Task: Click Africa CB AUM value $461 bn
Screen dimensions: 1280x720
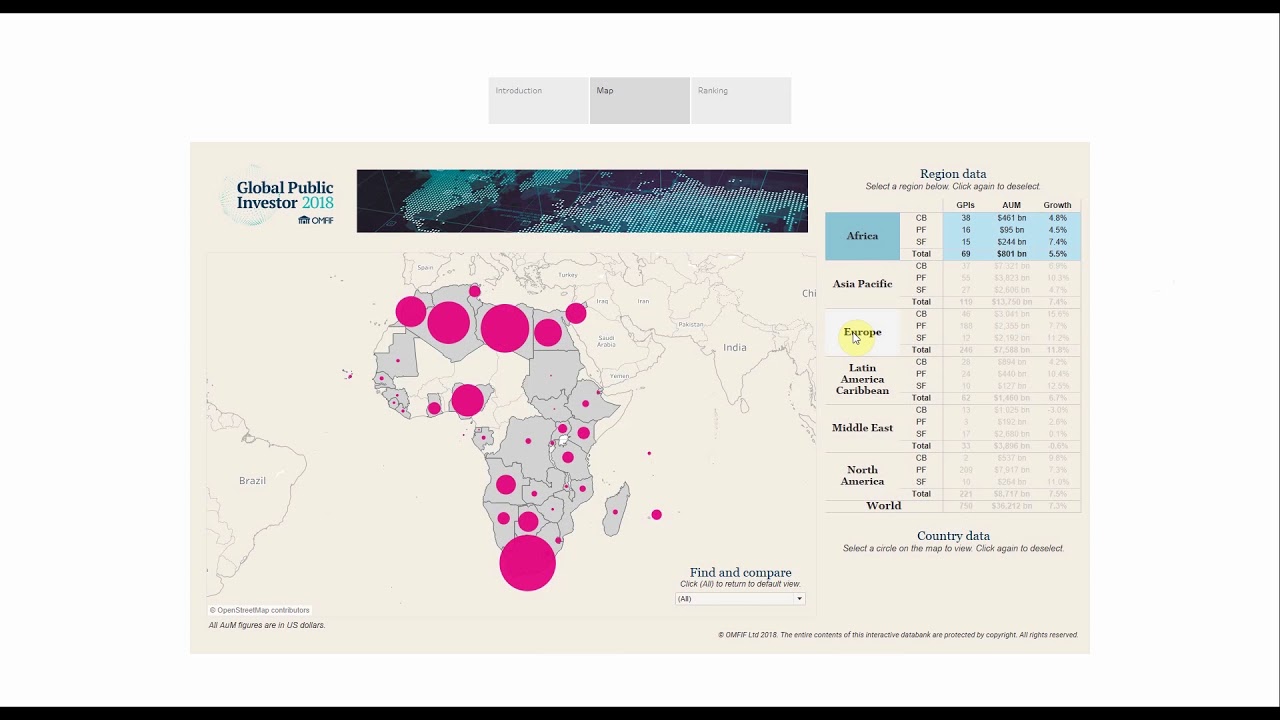Action: click(x=1011, y=218)
